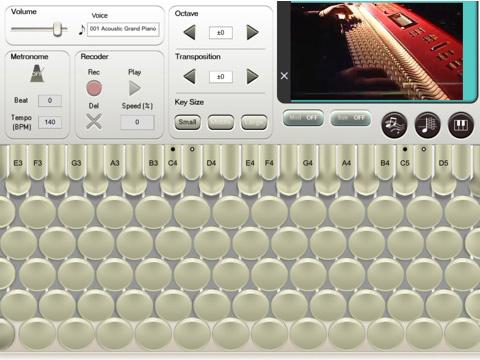Select Small key size
This screenshot has width=480, height=360.
tap(188, 122)
